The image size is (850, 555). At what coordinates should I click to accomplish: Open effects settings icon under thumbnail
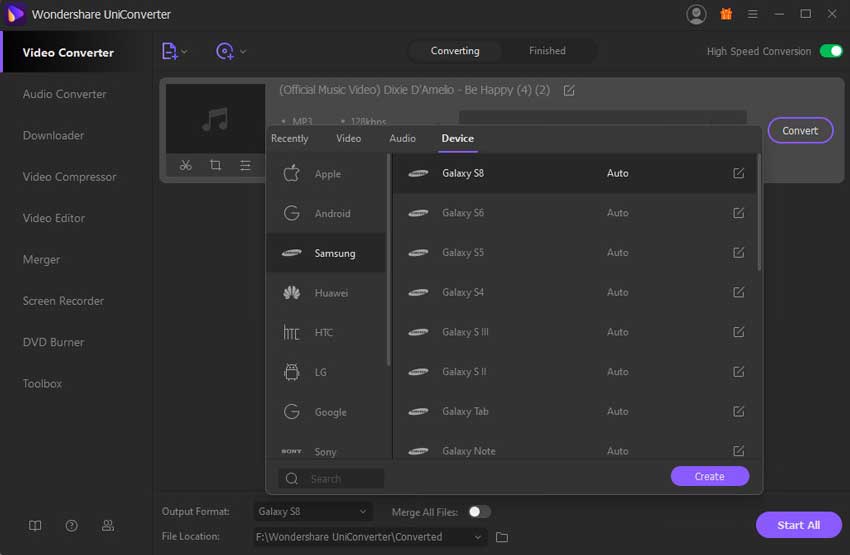245,166
